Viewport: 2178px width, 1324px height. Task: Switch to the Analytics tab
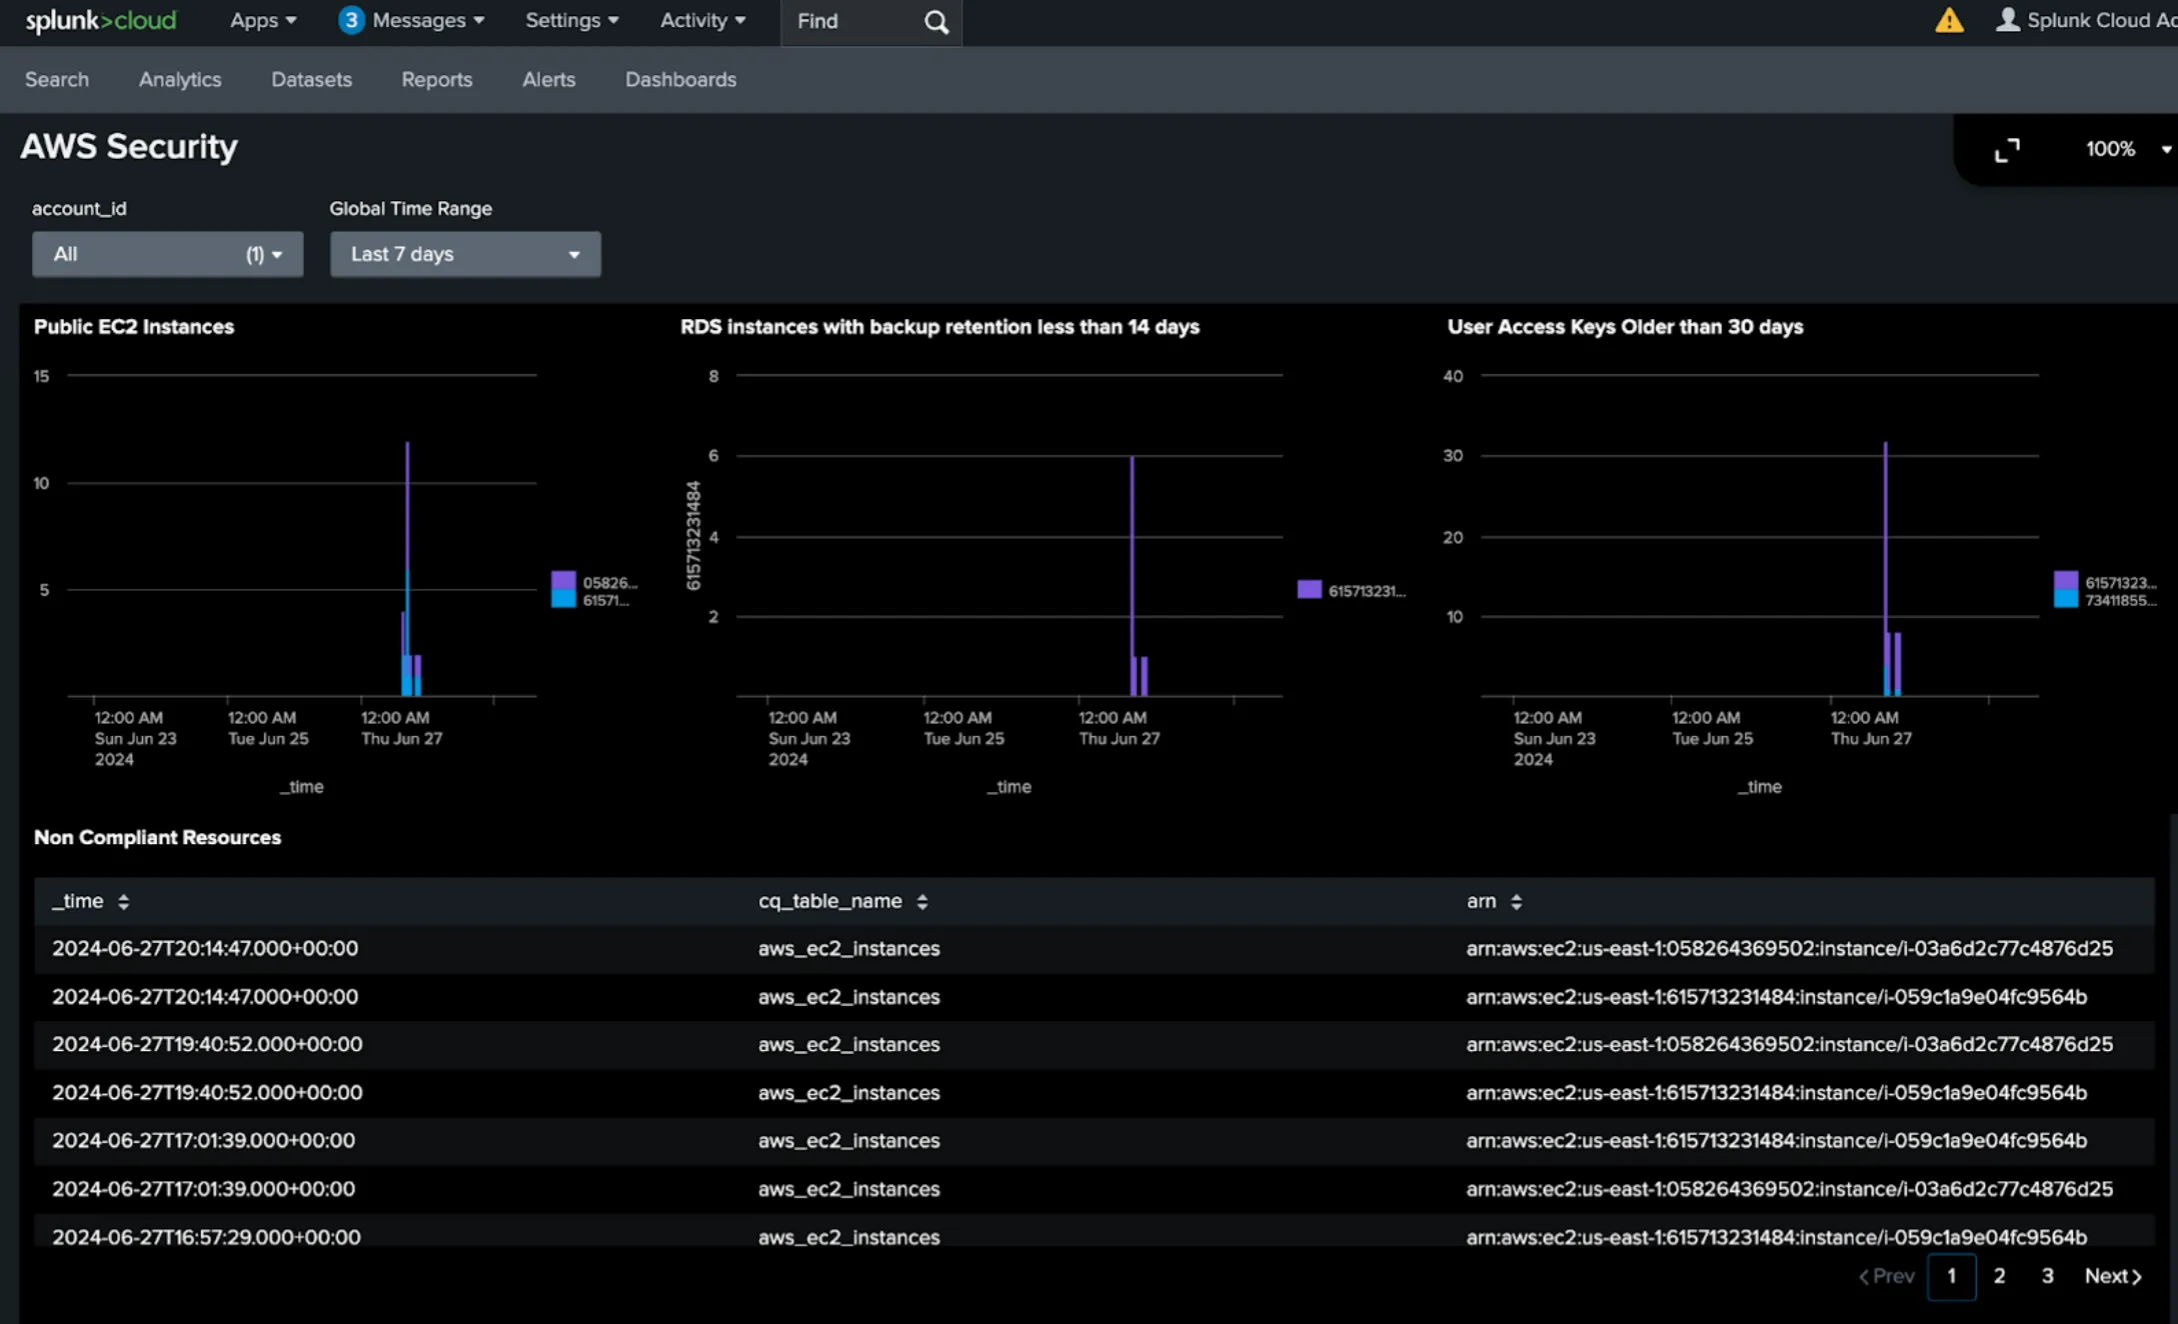[180, 79]
